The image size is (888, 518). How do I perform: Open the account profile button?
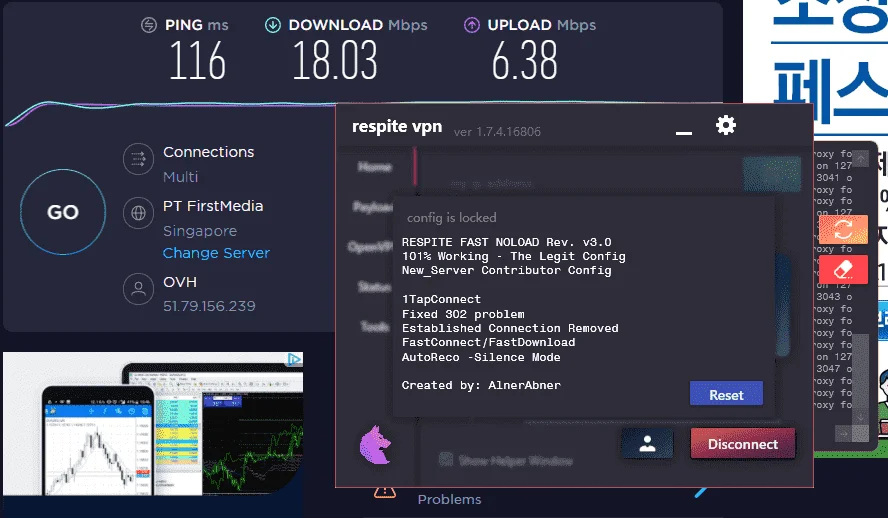[647, 444]
